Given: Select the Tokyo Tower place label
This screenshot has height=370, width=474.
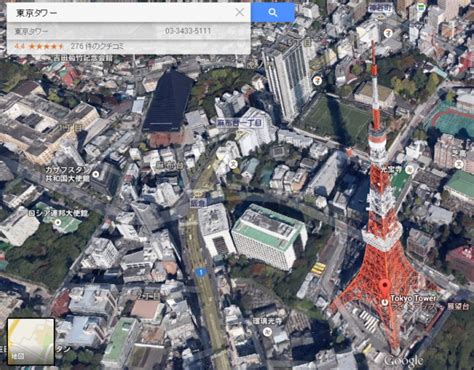Looking at the screenshot, I should pyautogui.click(x=413, y=298).
